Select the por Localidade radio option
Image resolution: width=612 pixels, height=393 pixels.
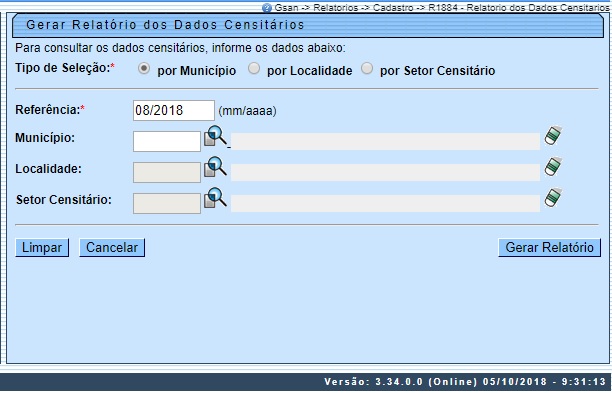pos(254,69)
